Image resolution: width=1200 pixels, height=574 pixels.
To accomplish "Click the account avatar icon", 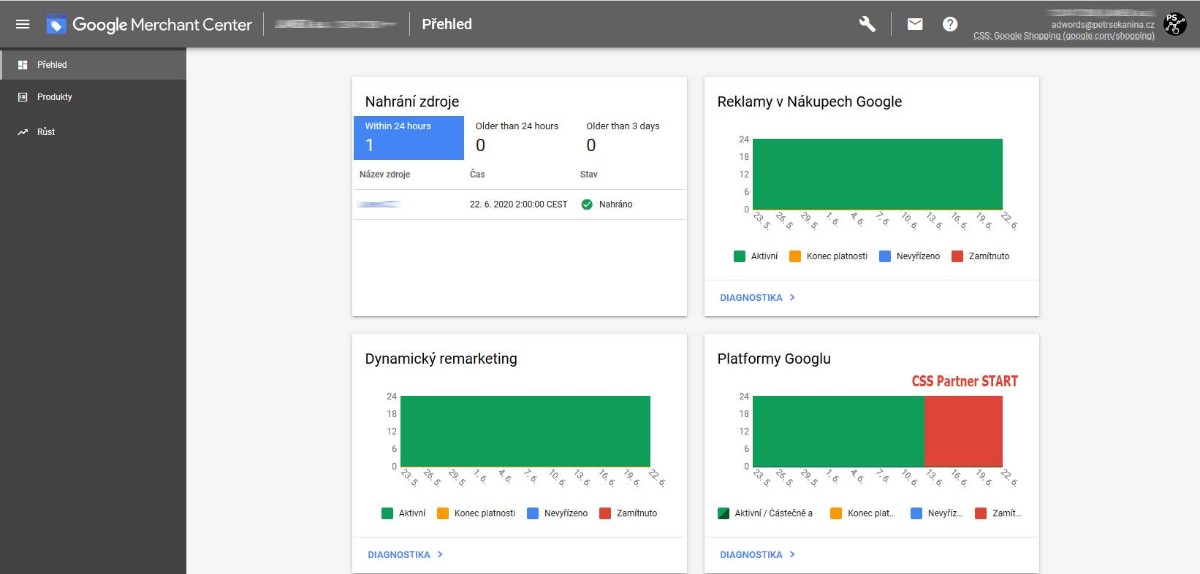I will coord(1175,24).
